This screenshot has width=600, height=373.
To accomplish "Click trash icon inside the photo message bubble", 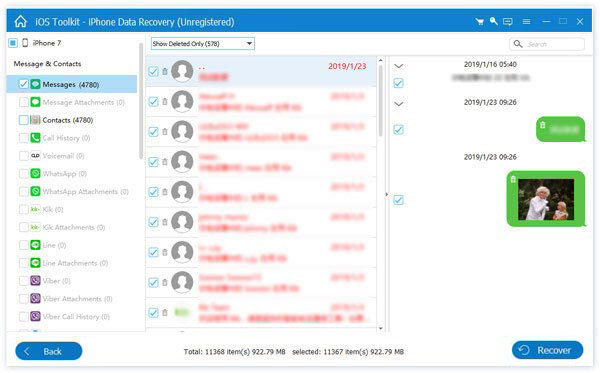I will point(514,179).
